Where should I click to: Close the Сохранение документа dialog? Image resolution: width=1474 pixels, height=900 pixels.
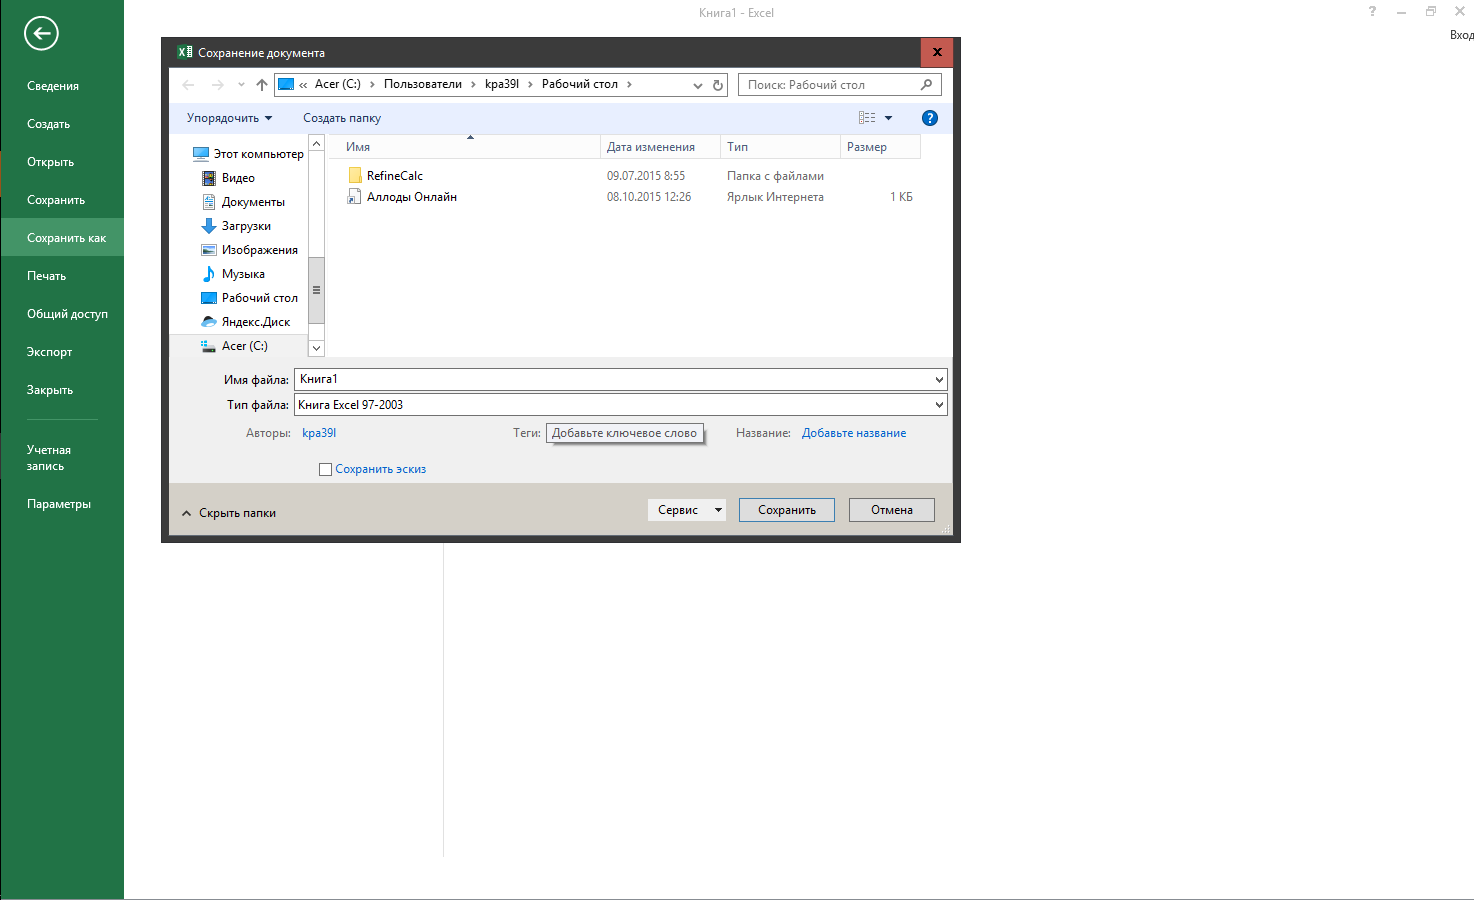tap(937, 52)
